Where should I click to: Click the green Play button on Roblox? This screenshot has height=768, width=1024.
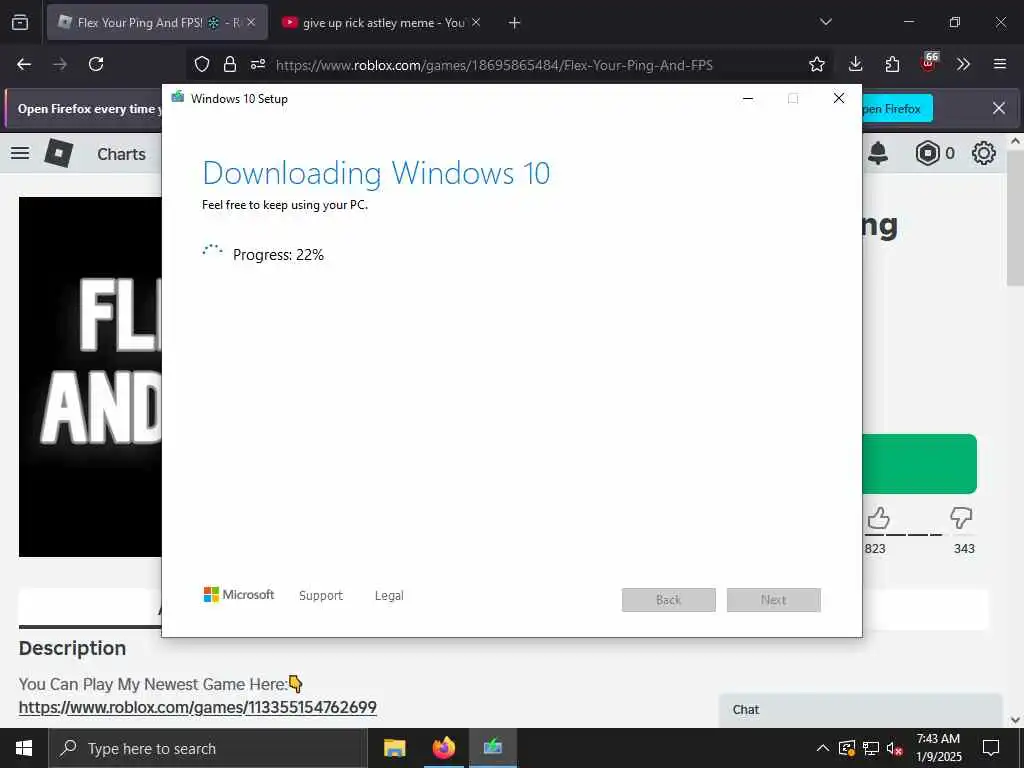click(920, 464)
